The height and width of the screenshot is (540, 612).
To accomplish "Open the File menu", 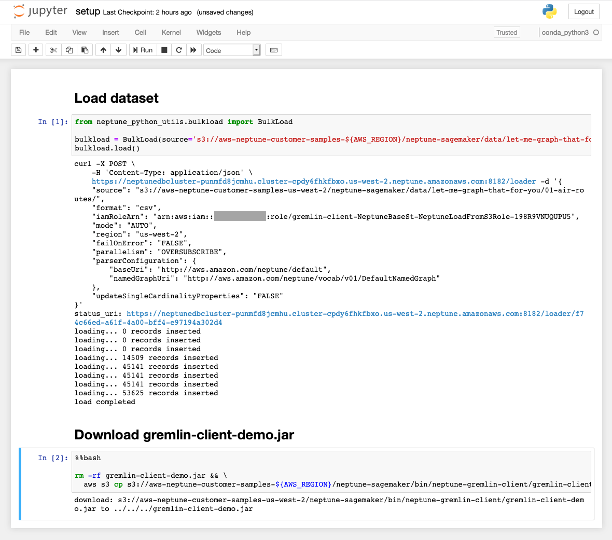I will (x=24, y=32).
